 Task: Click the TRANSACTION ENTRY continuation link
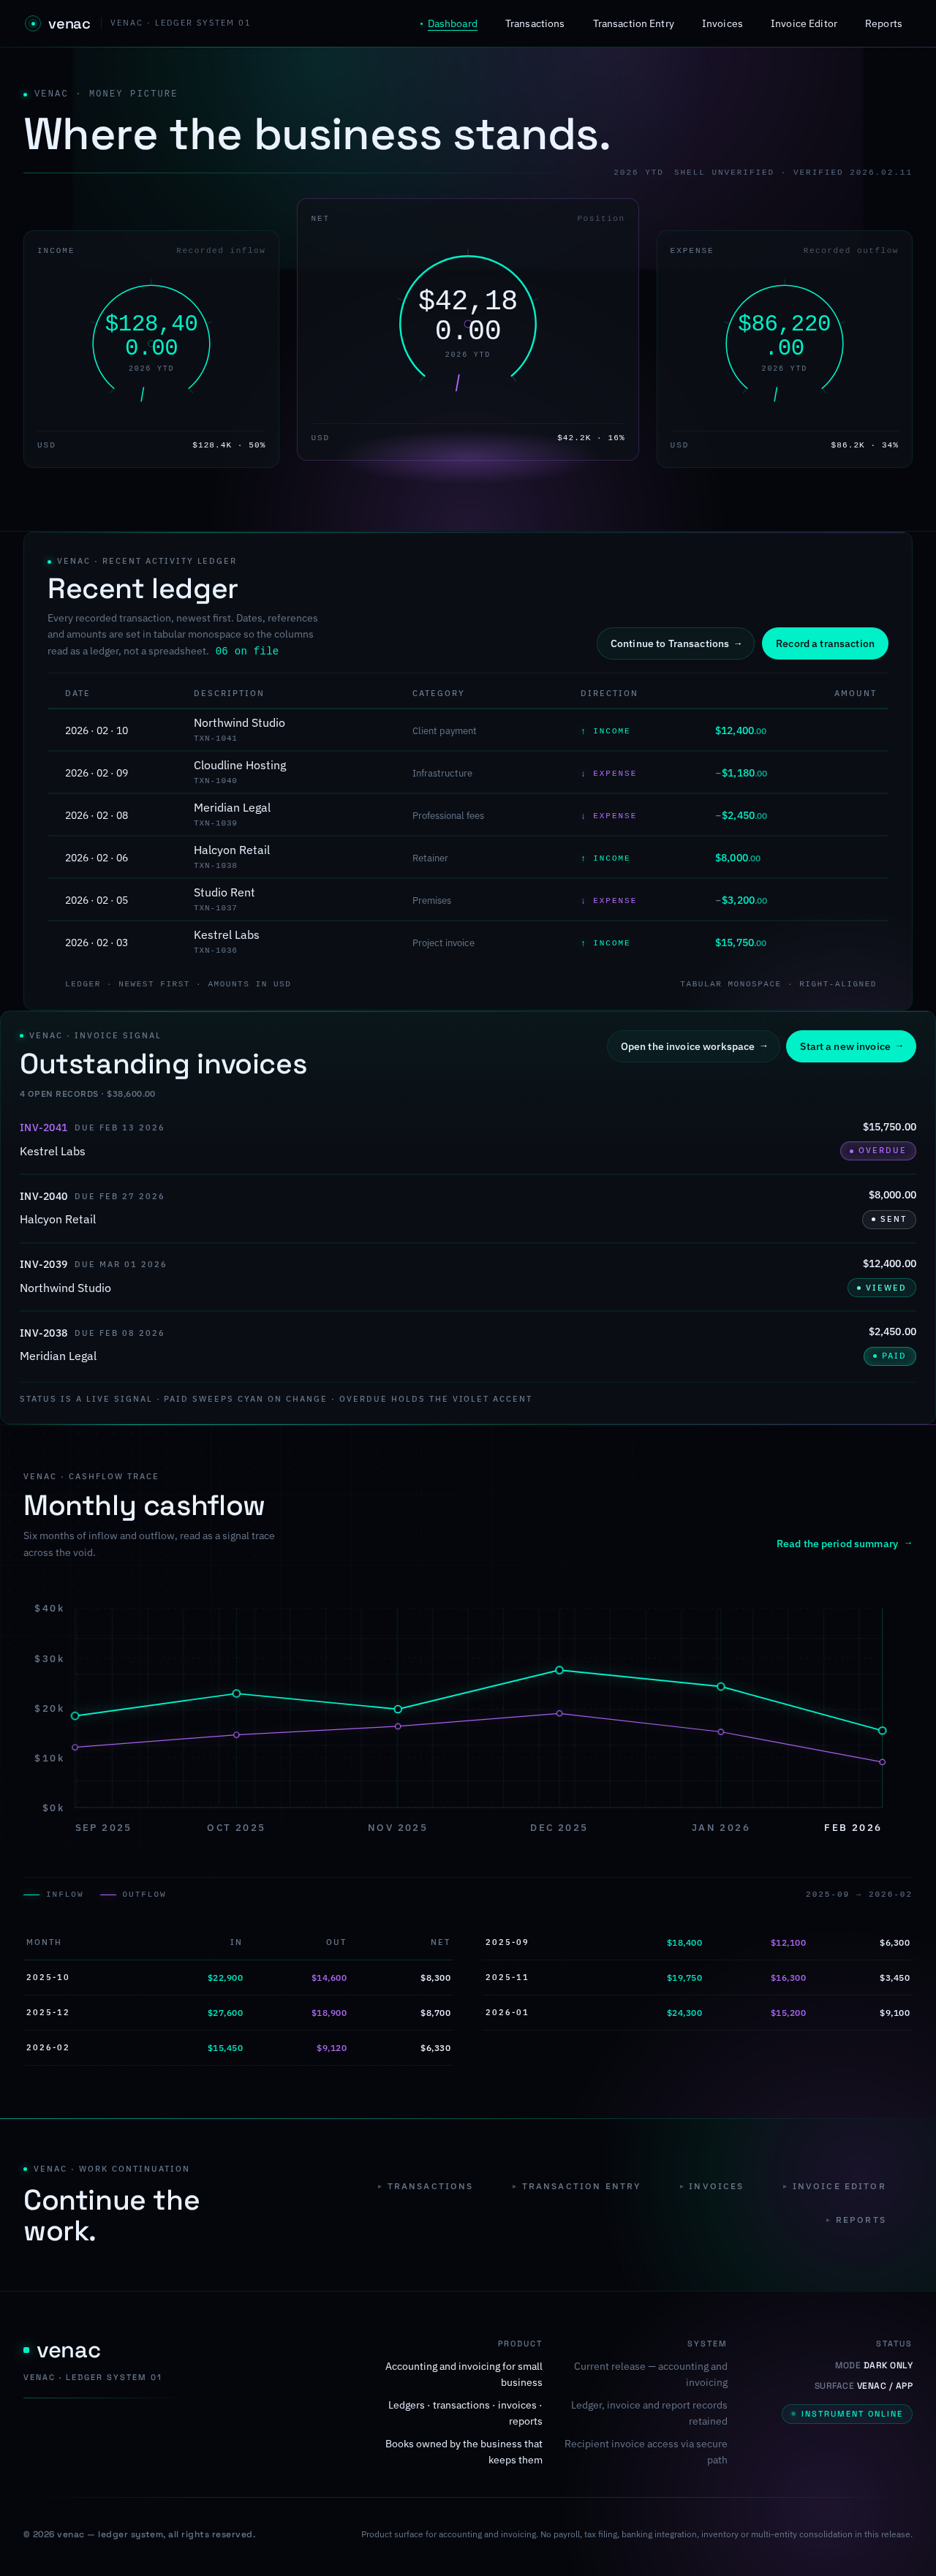pos(576,2186)
